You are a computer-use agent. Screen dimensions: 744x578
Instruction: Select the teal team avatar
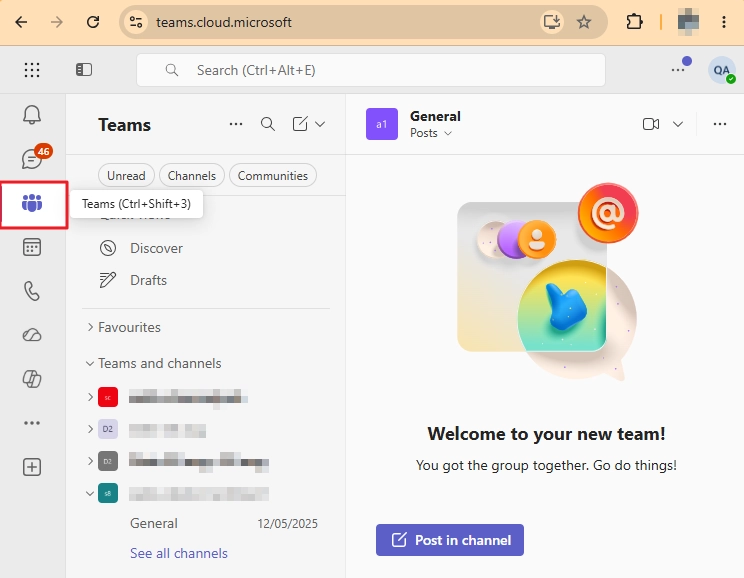[x=108, y=494]
